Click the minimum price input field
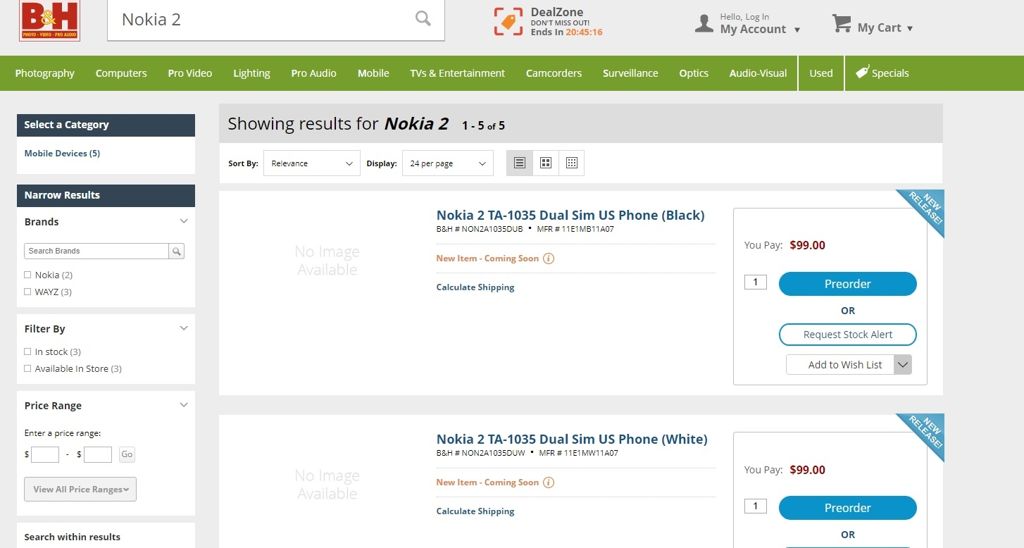This screenshot has width=1024, height=548. pos(45,455)
